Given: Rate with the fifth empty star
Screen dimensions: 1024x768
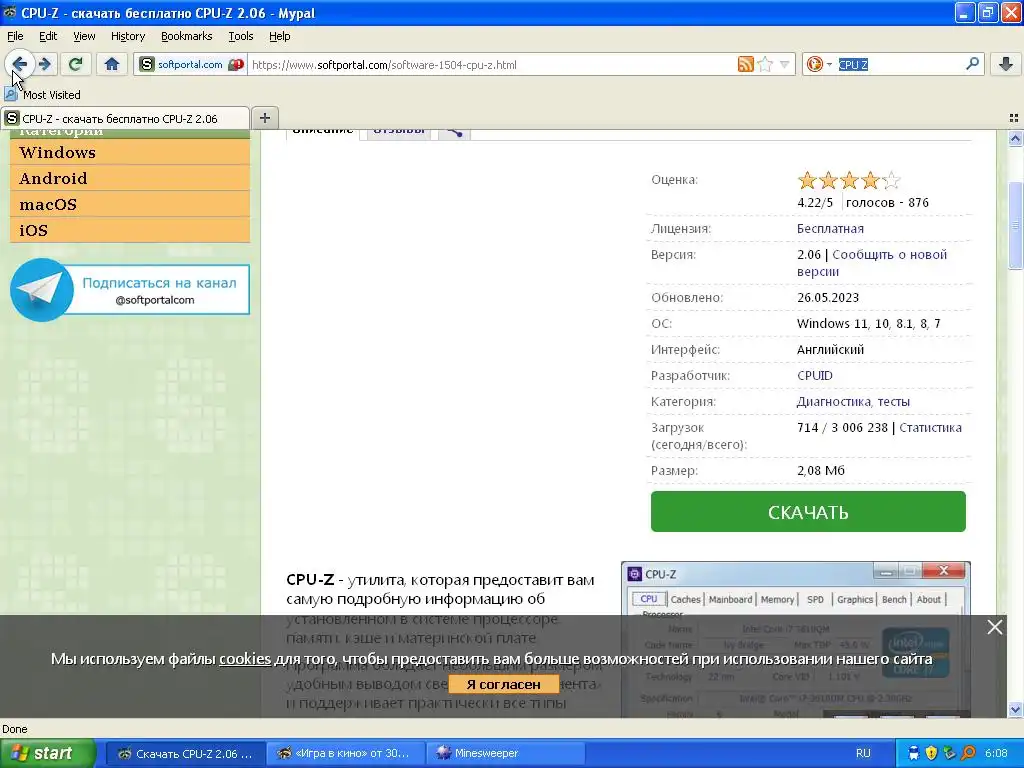Looking at the screenshot, I should point(891,180).
